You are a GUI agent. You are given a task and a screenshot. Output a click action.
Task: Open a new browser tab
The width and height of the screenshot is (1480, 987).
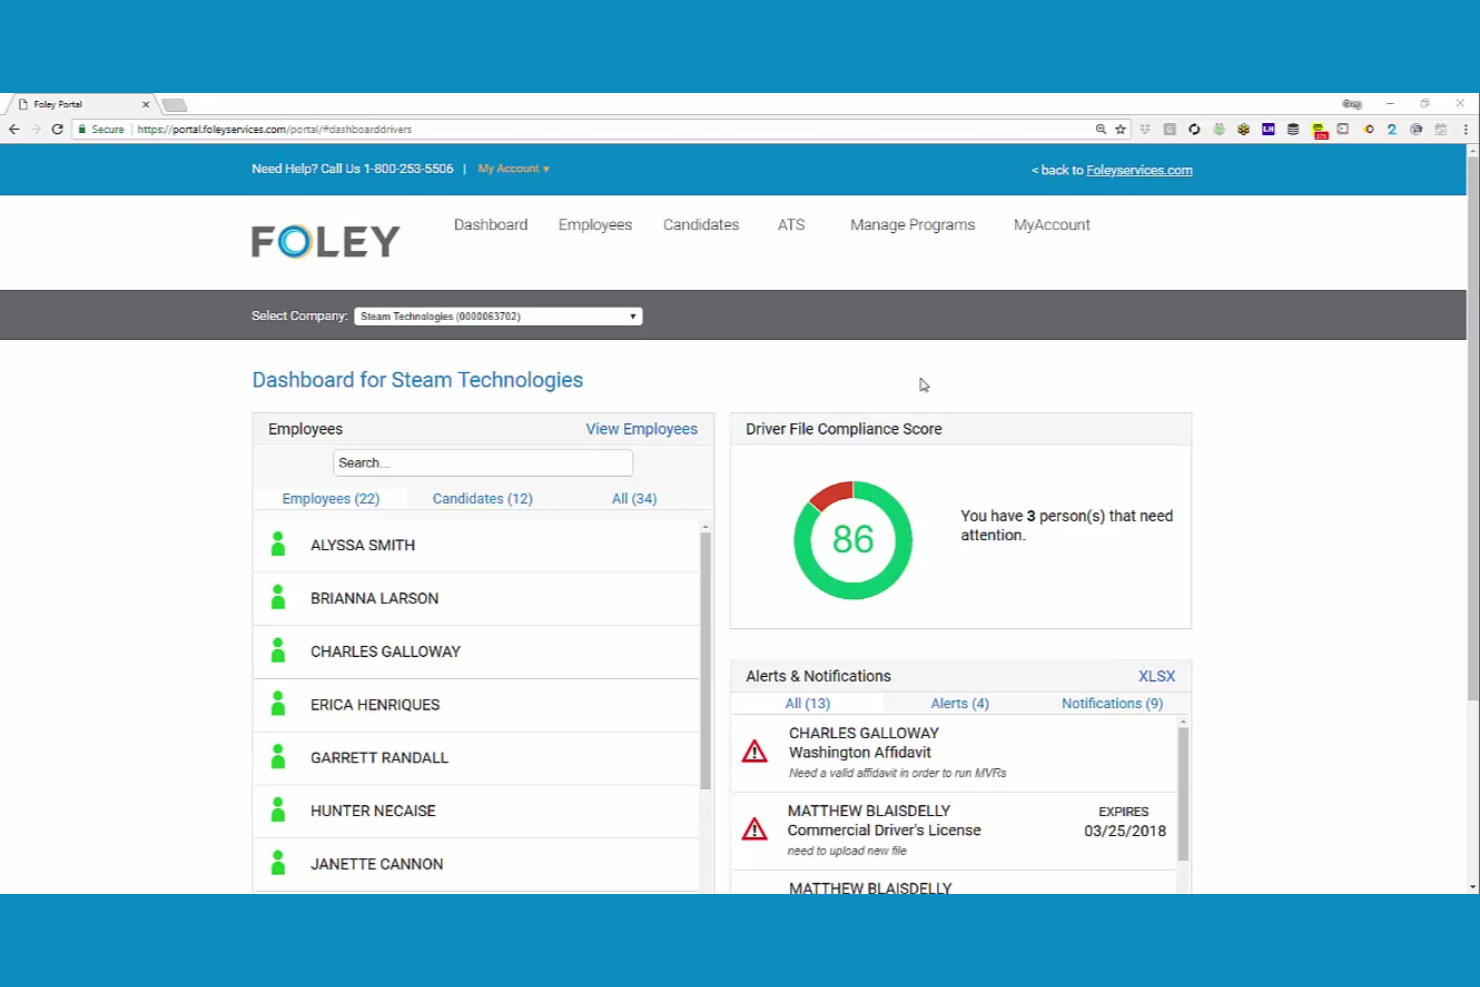point(174,105)
